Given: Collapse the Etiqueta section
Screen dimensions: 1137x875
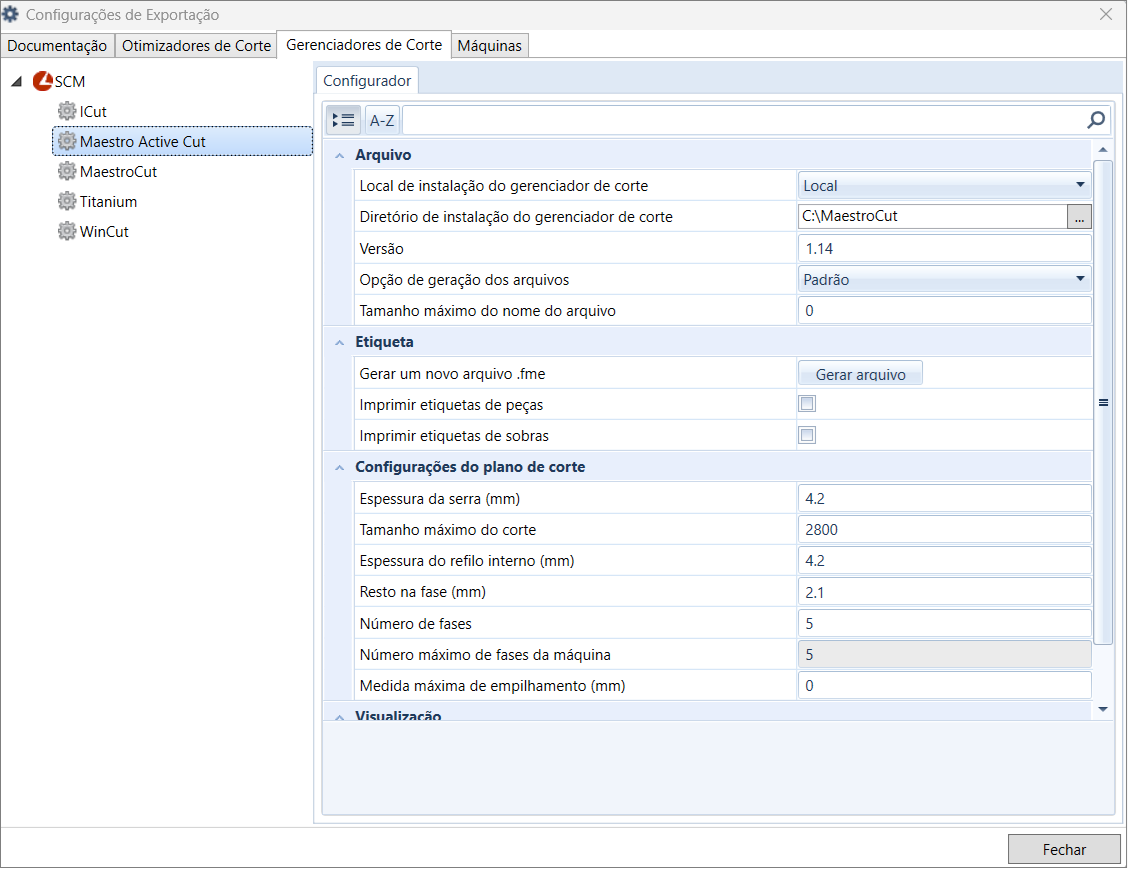Looking at the screenshot, I should click(x=339, y=342).
